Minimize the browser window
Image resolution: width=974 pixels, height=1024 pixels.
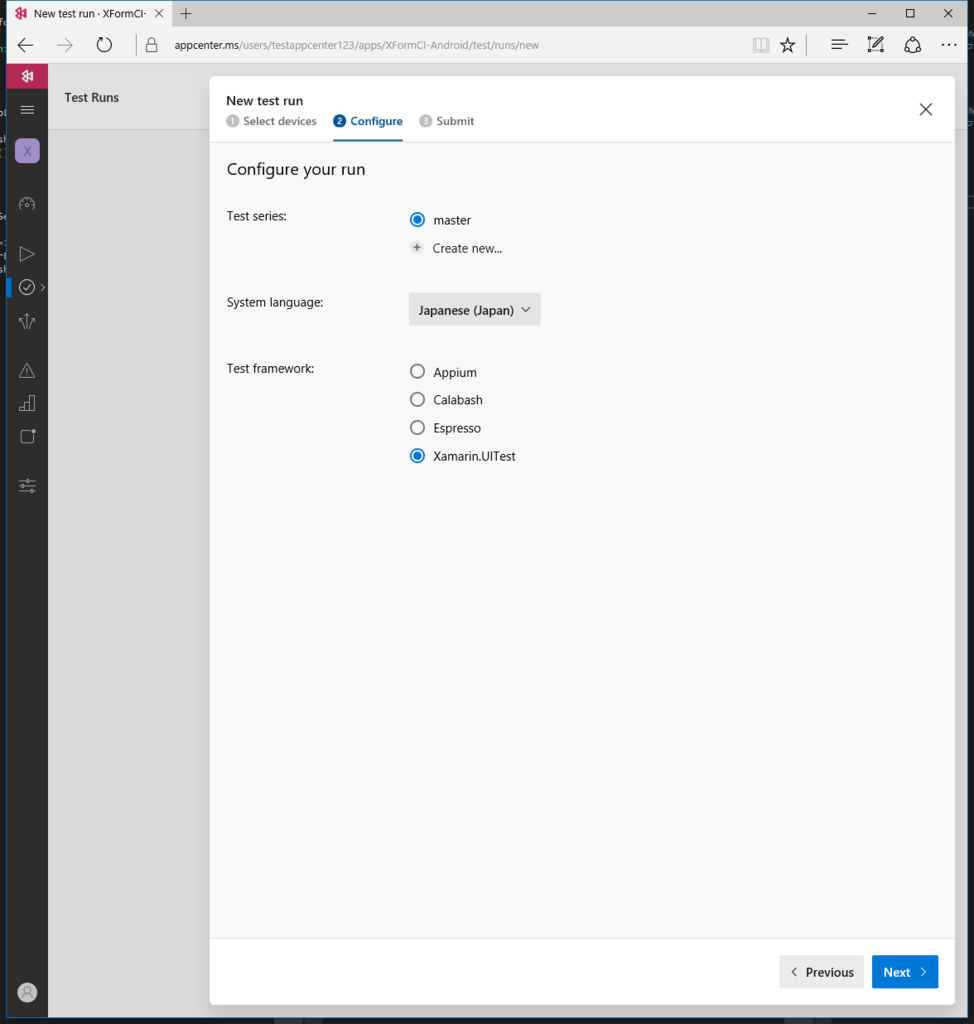click(x=872, y=13)
